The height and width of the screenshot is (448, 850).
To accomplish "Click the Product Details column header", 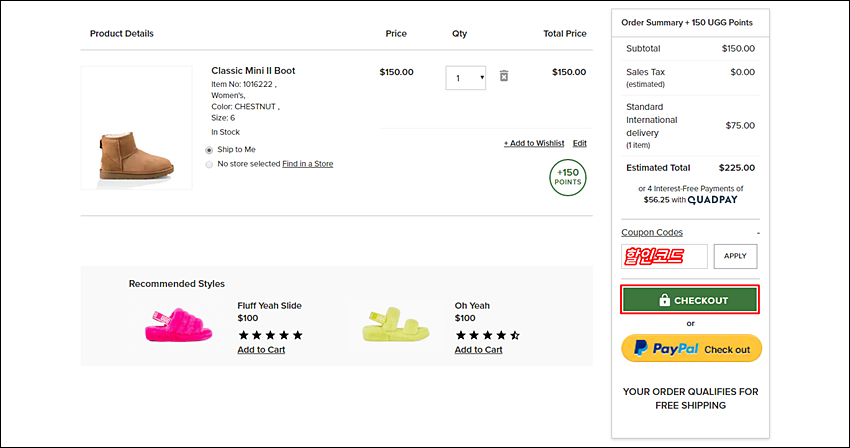I will 121,33.
